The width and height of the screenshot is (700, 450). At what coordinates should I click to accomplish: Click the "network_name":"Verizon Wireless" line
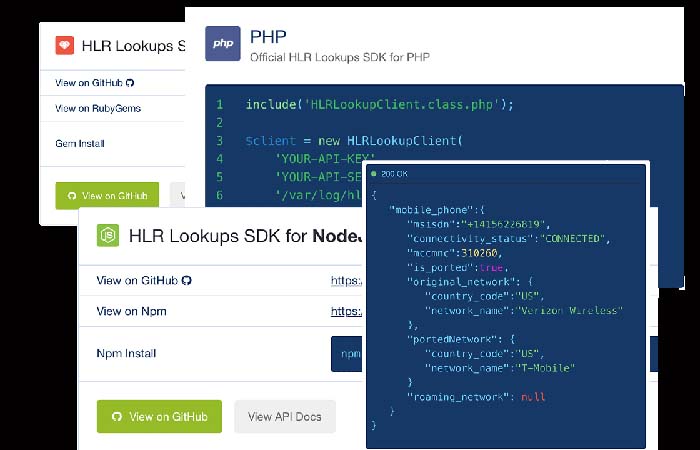click(x=524, y=310)
